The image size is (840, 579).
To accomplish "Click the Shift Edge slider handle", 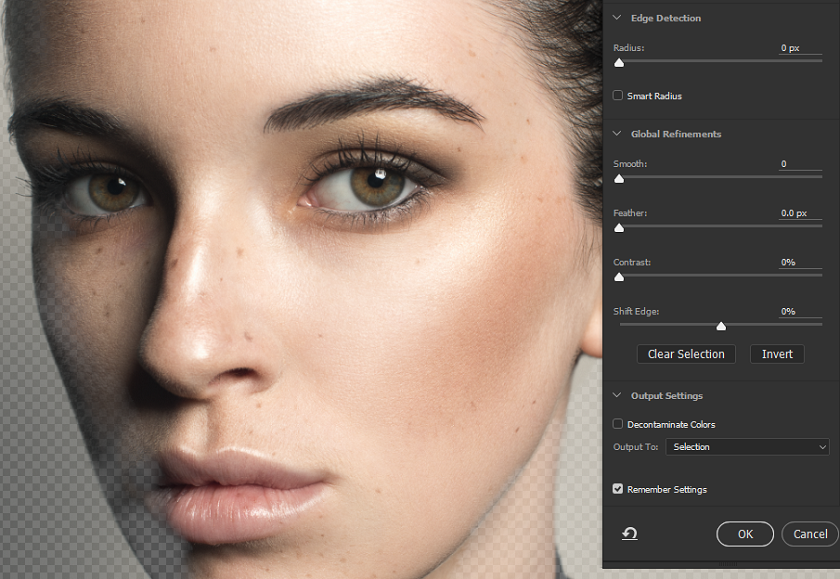I will point(721,326).
